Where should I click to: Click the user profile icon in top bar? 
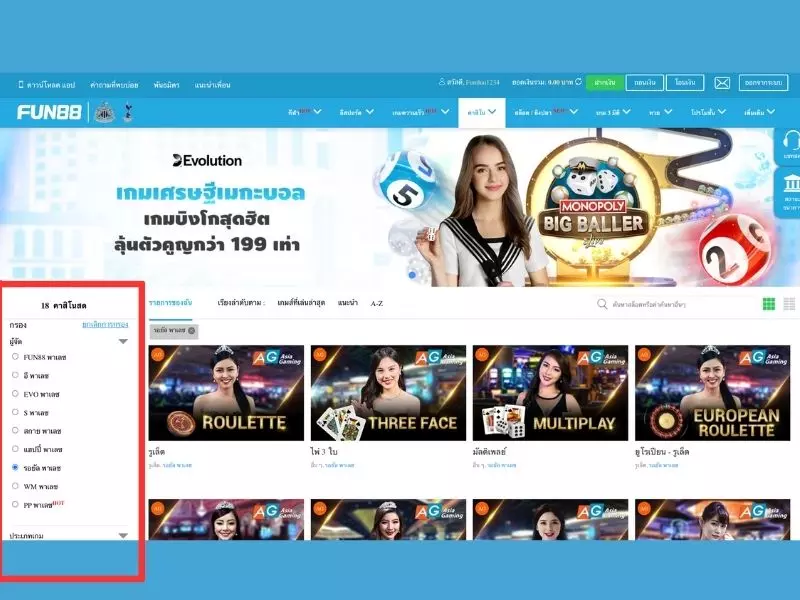pyautogui.click(x=442, y=82)
